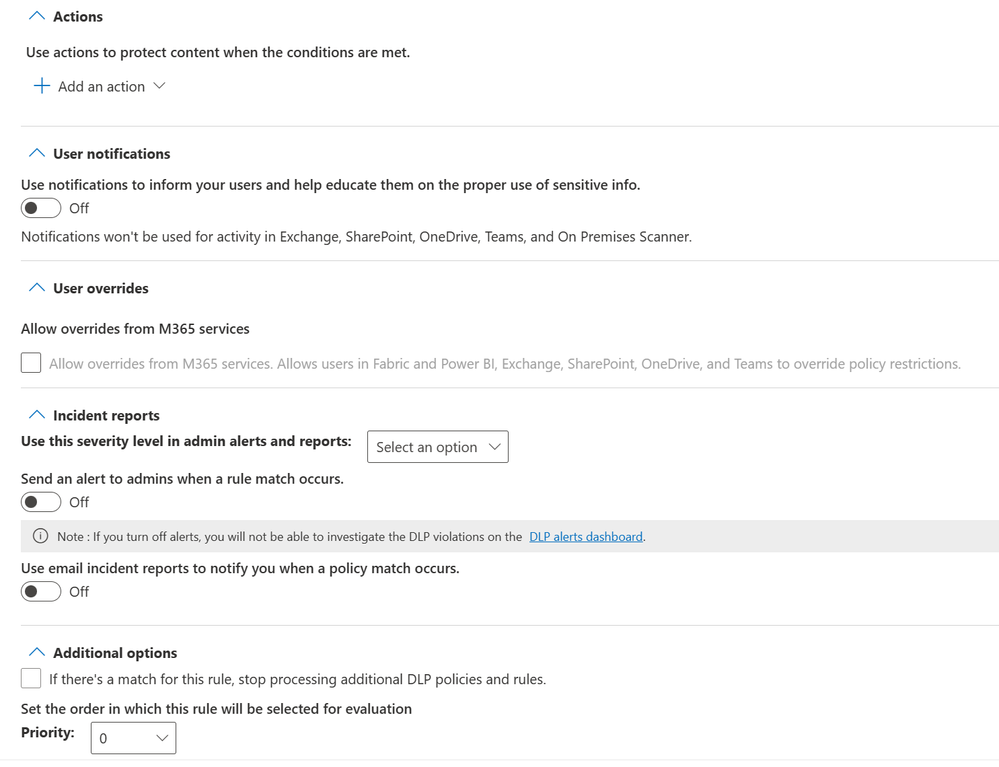999x767 pixels.
Task: Collapse the Incident reports section chevron
Action: pyautogui.click(x=37, y=415)
